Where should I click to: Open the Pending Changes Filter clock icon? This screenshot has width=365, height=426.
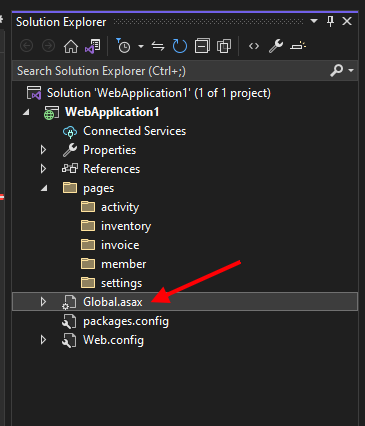pyautogui.click(x=123, y=46)
